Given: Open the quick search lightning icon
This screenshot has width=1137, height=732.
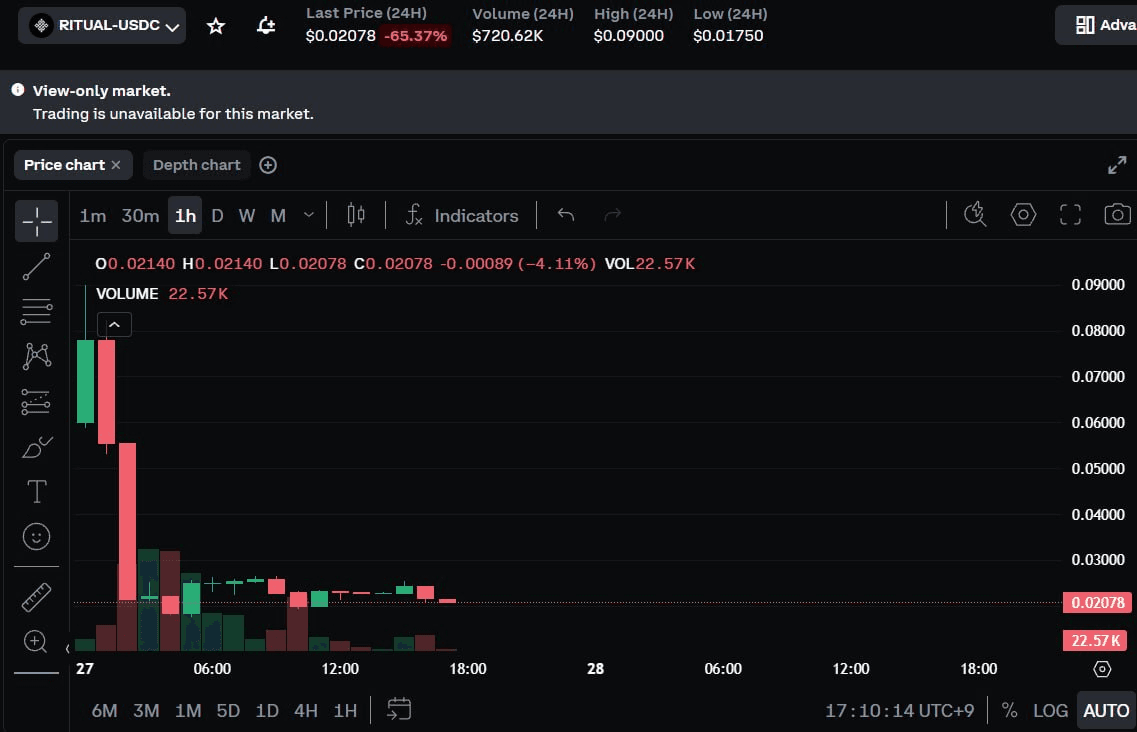Looking at the screenshot, I should 975,215.
